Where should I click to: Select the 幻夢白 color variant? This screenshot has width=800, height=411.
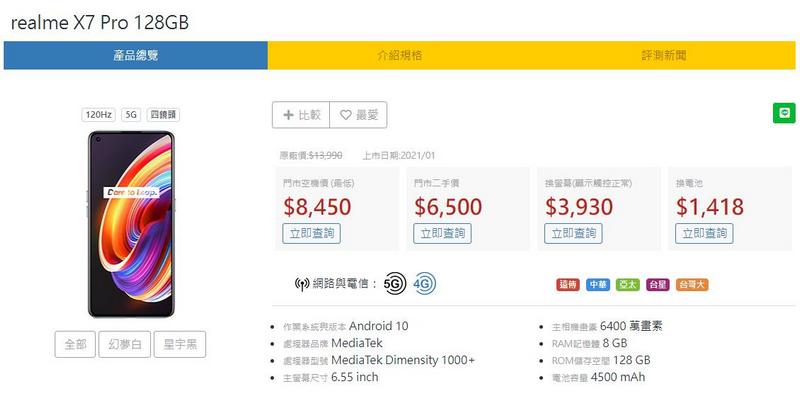(x=124, y=344)
